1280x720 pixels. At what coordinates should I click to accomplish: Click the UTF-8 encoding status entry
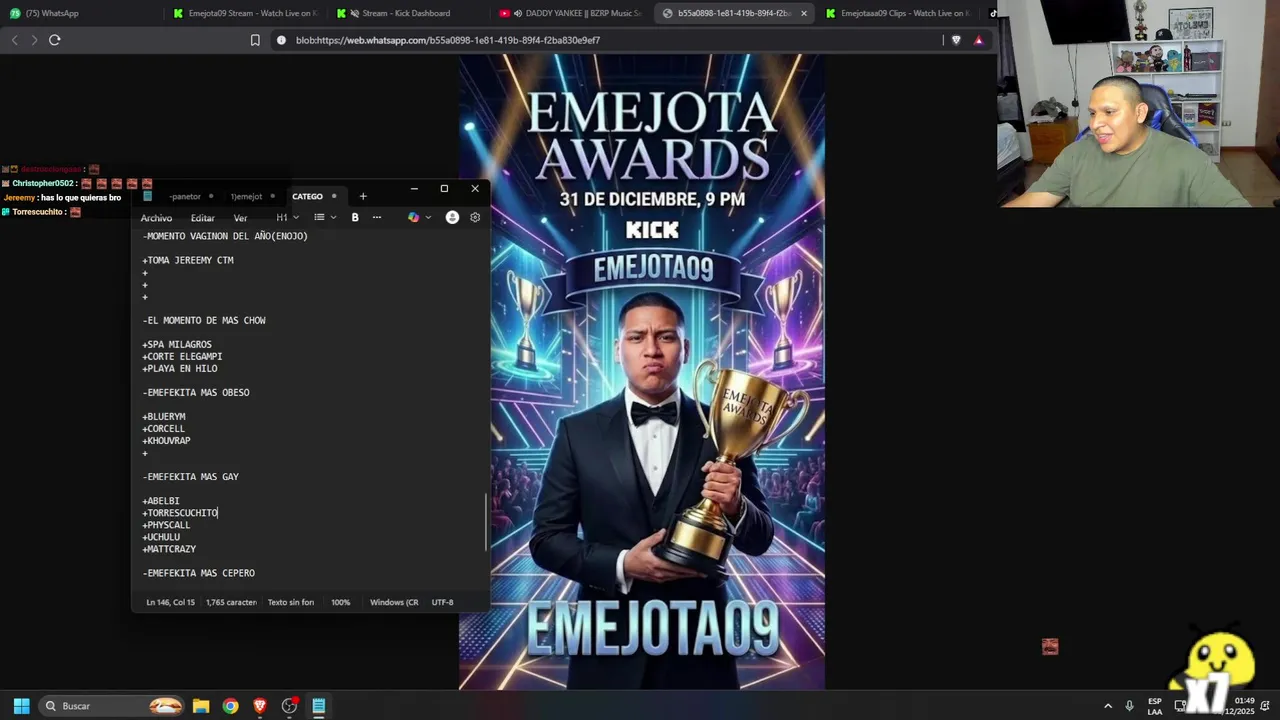[442, 602]
